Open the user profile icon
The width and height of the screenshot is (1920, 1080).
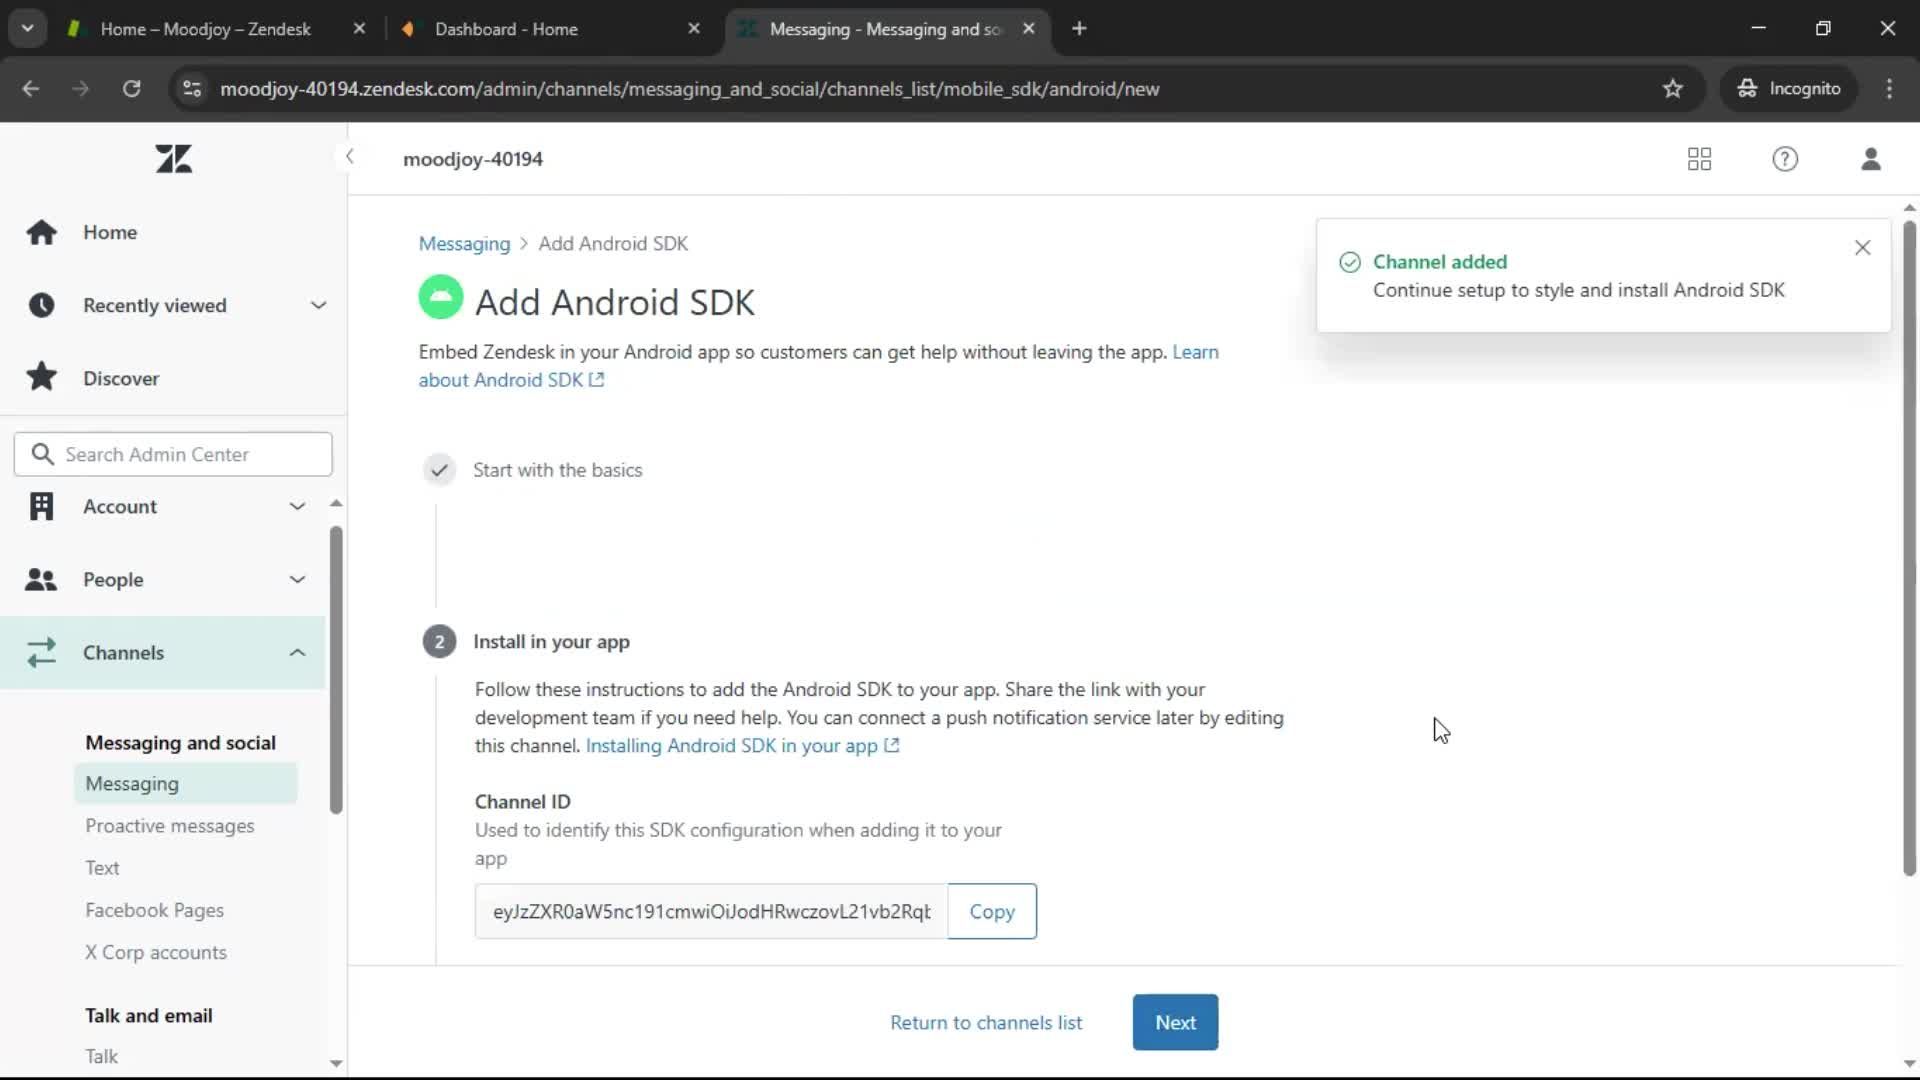[1871, 159]
